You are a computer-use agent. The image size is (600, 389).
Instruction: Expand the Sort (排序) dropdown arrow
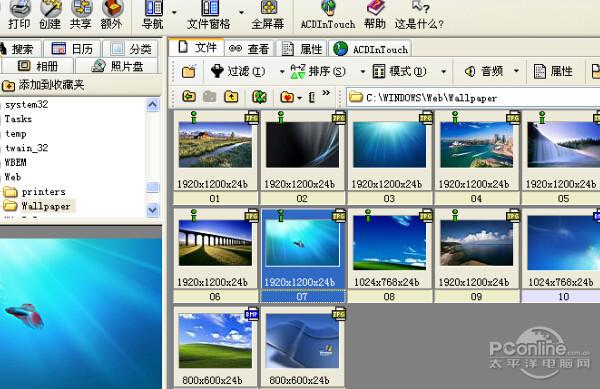click(x=363, y=72)
